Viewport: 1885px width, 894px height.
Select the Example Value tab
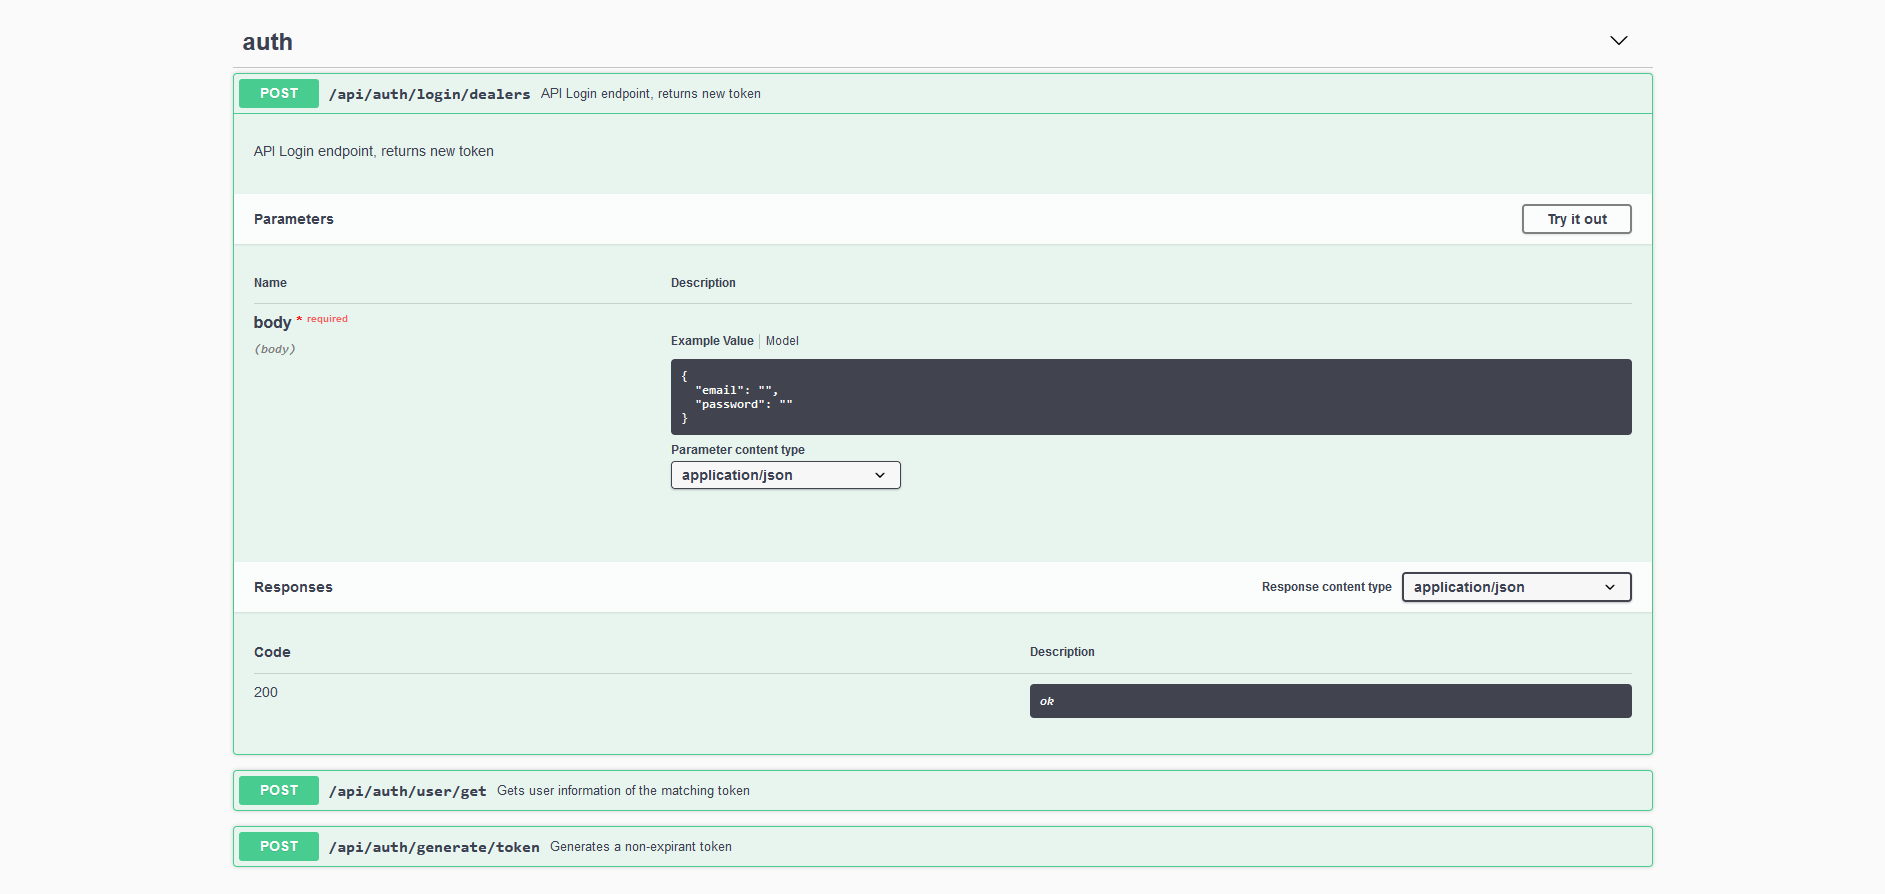point(712,341)
